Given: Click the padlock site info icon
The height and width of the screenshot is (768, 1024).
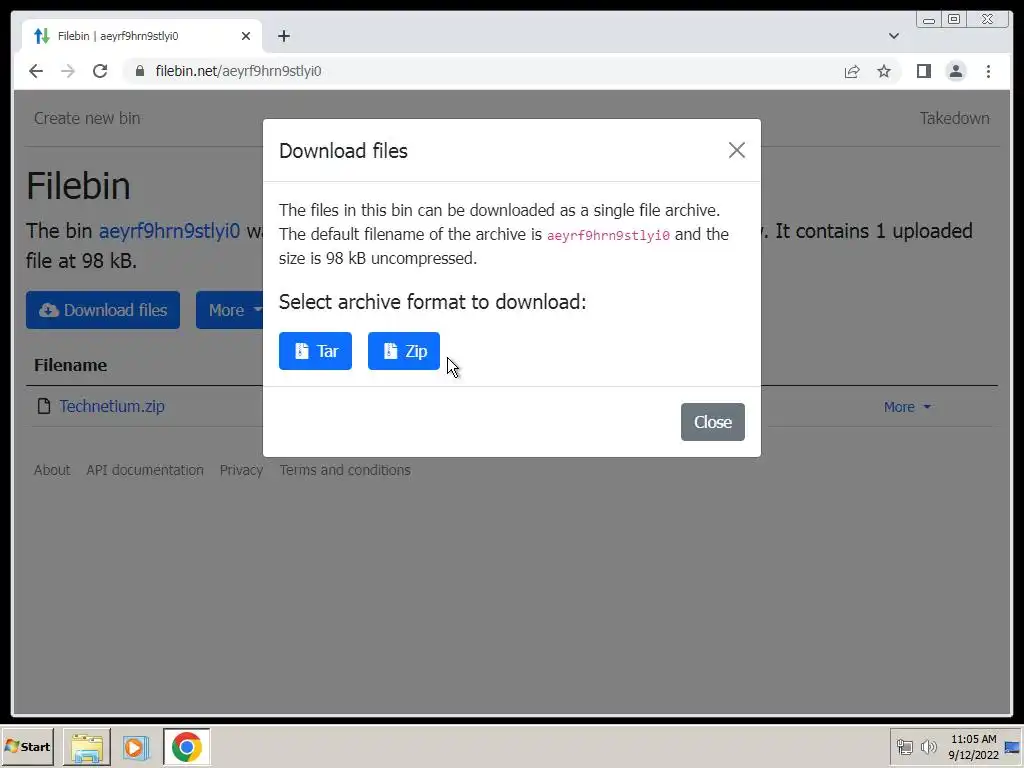Looking at the screenshot, I should [x=139, y=71].
